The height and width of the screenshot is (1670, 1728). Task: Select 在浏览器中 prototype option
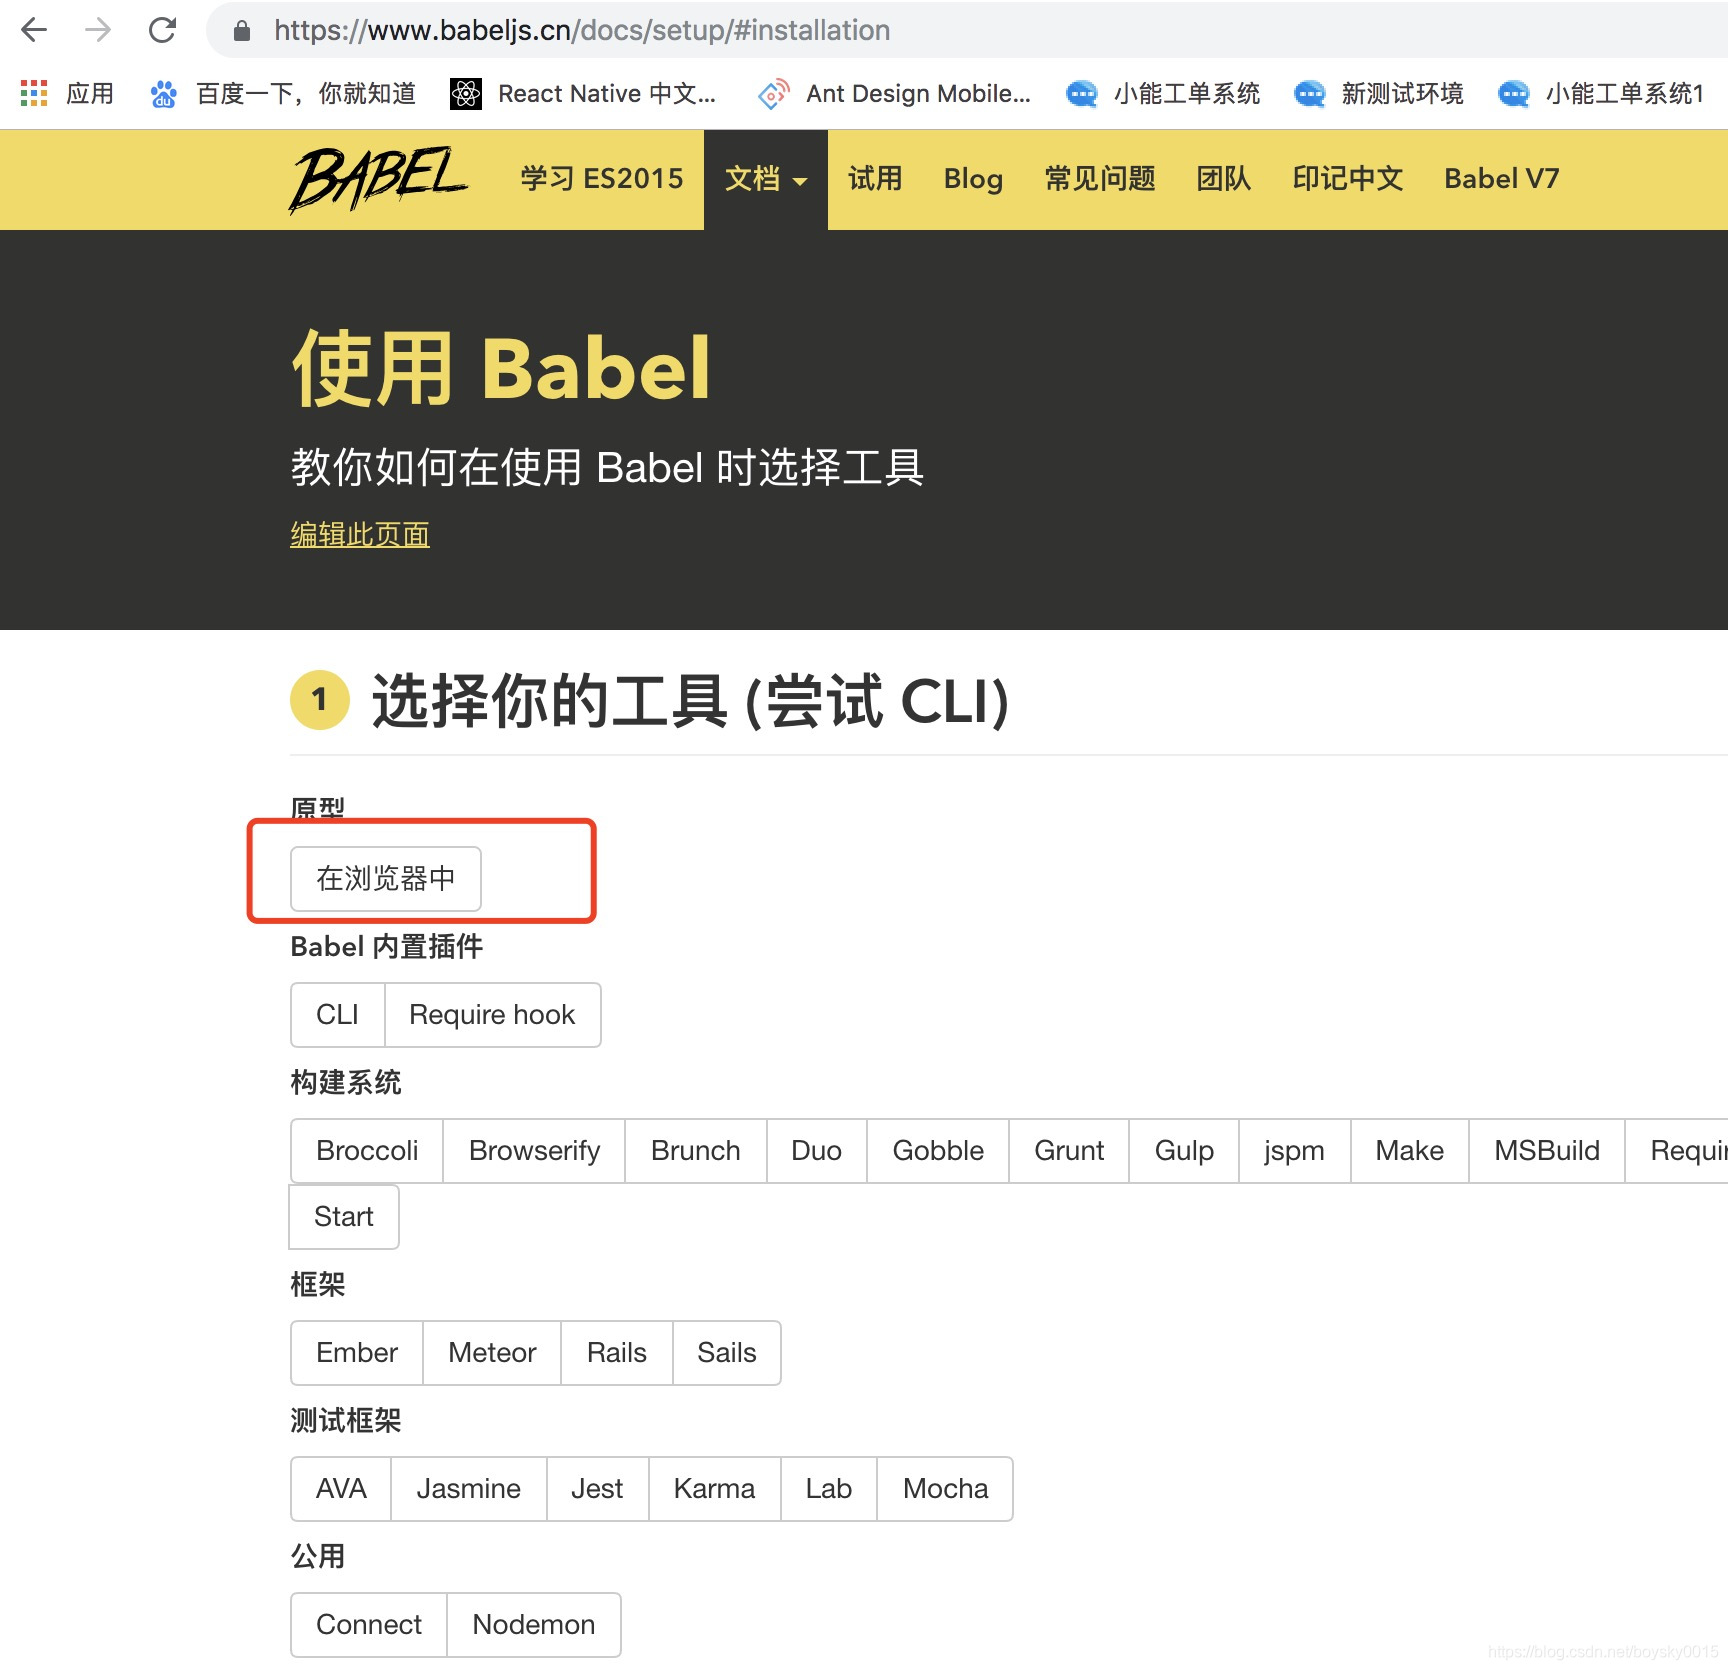click(x=384, y=879)
